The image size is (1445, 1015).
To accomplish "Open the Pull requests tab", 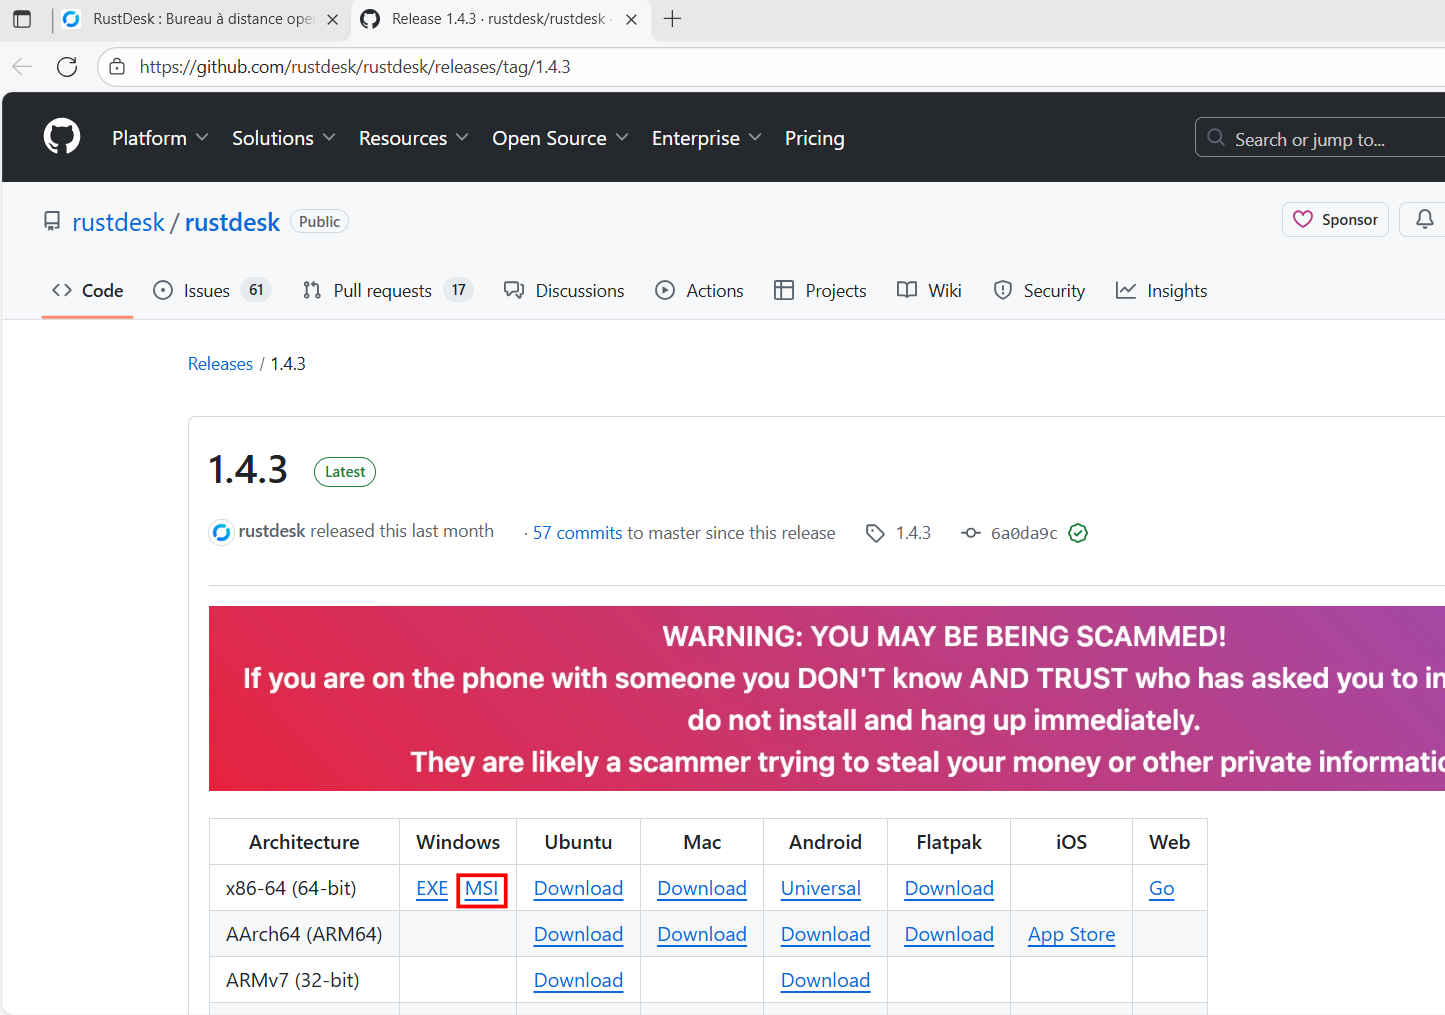I will point(382,291).
